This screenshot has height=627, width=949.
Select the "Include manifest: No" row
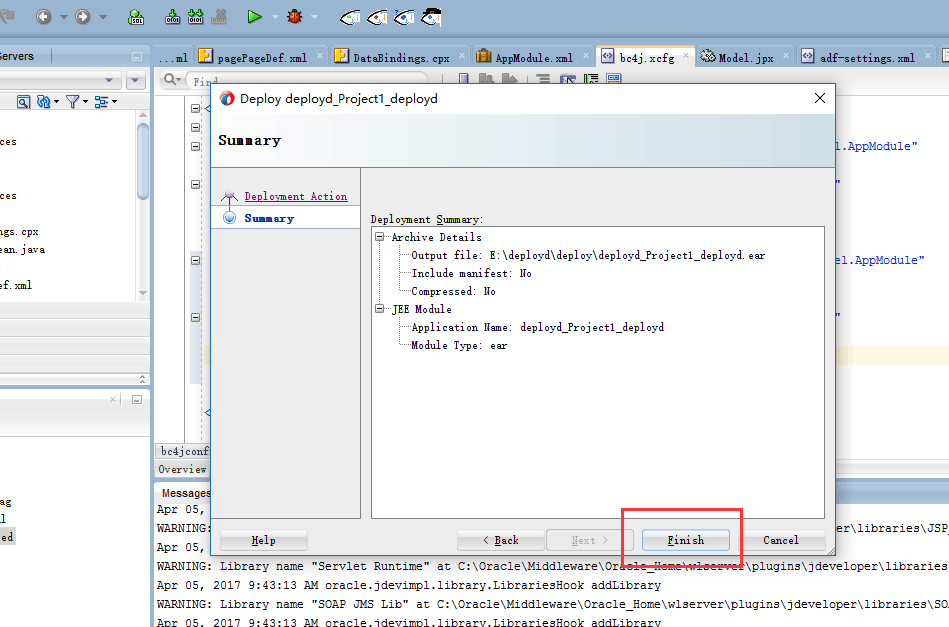(x=471, y=273)
